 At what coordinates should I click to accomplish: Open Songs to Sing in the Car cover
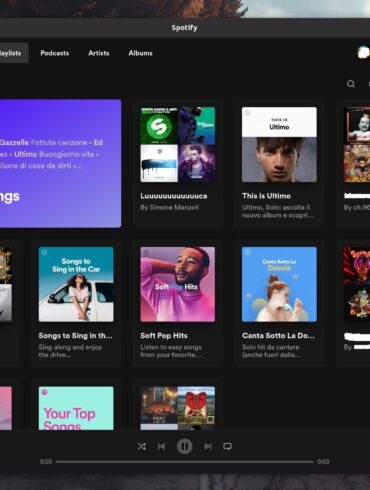[76, 284]
